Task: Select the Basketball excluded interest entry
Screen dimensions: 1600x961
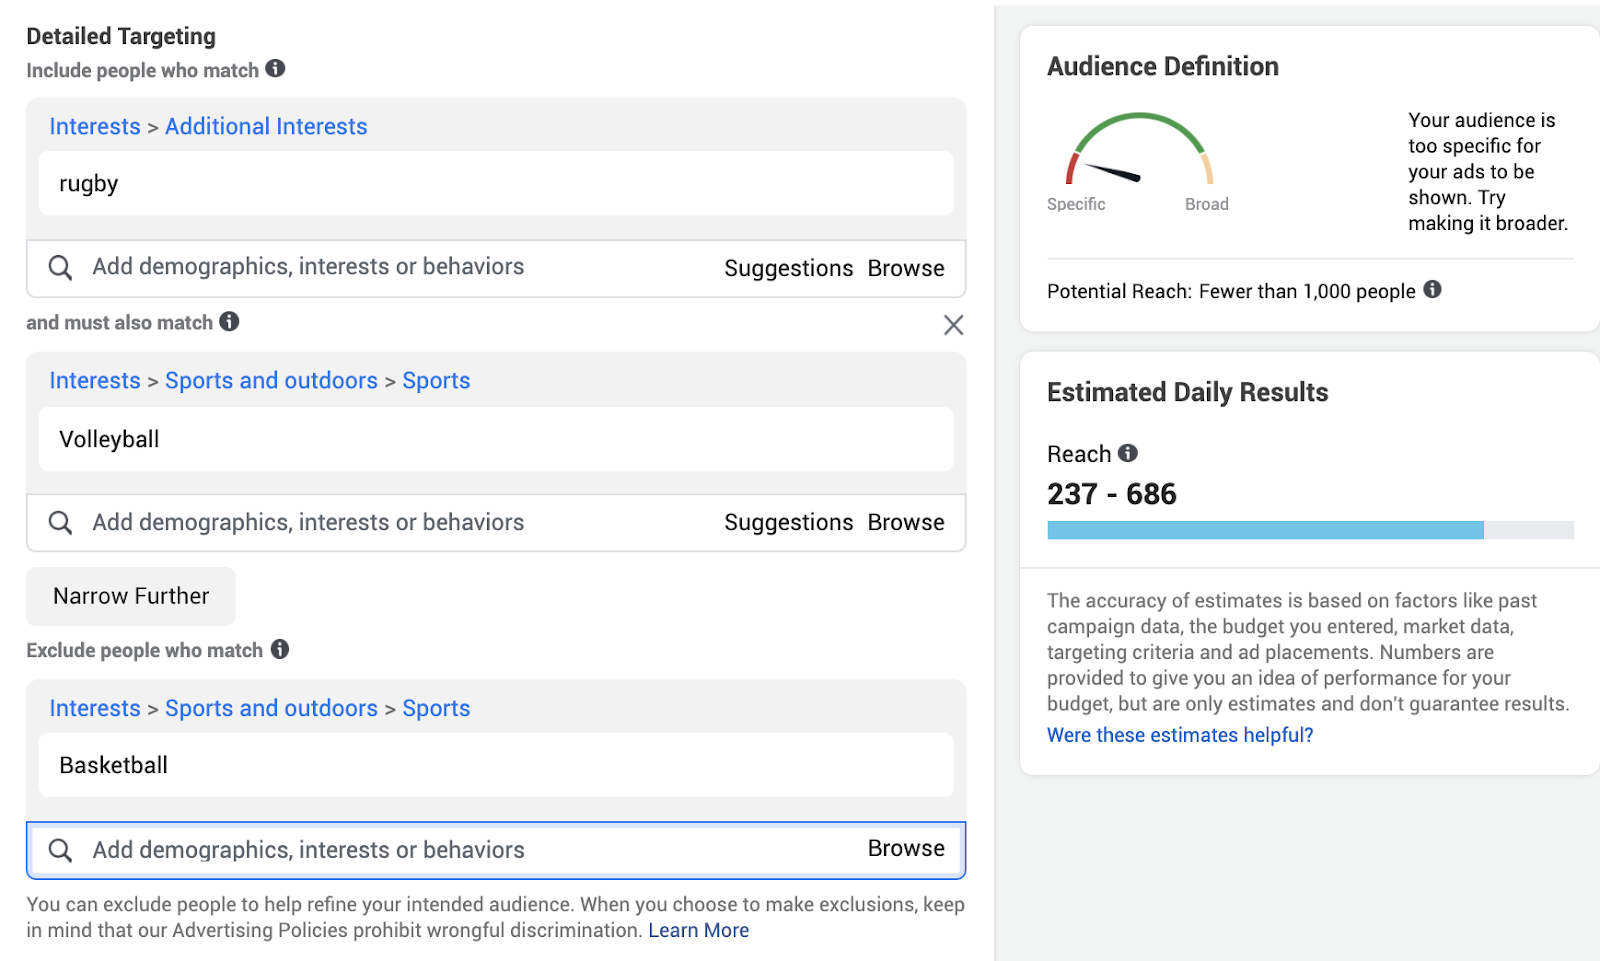Action: (x=496, y=765)
